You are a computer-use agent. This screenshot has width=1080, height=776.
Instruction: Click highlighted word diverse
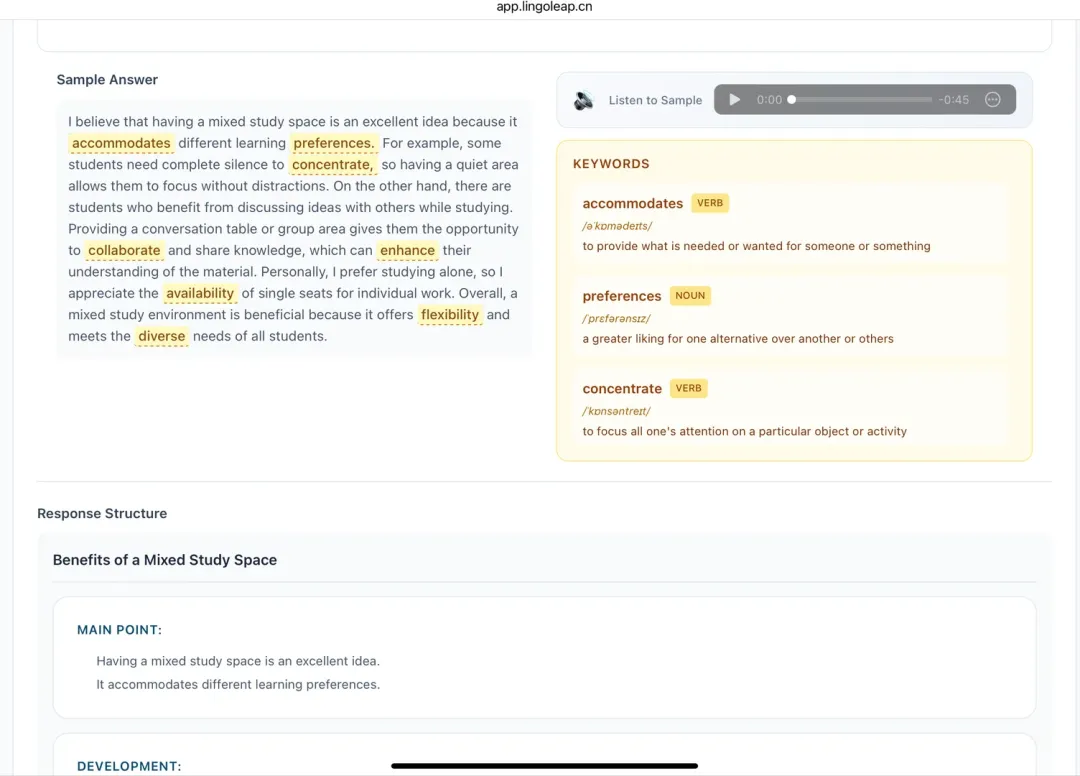tap(162, 336)
